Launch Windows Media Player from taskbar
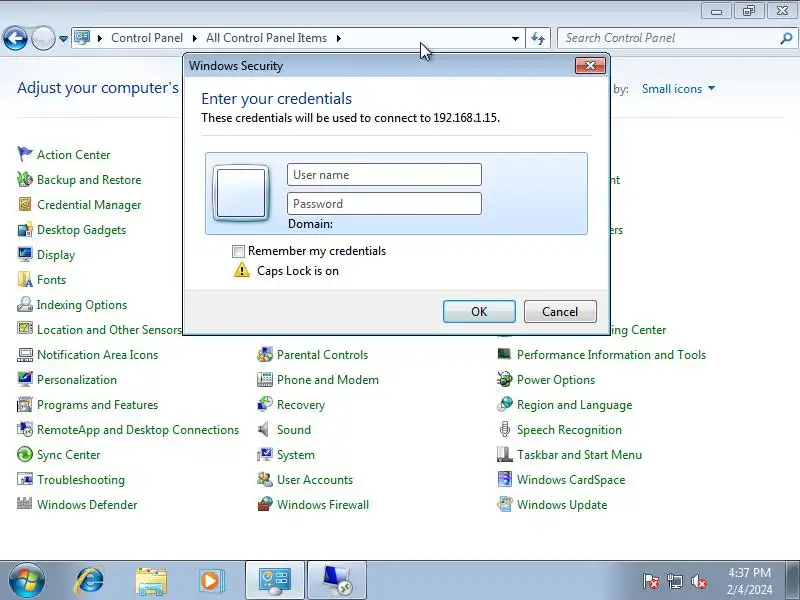800x600 pixels. coord(210,581)
